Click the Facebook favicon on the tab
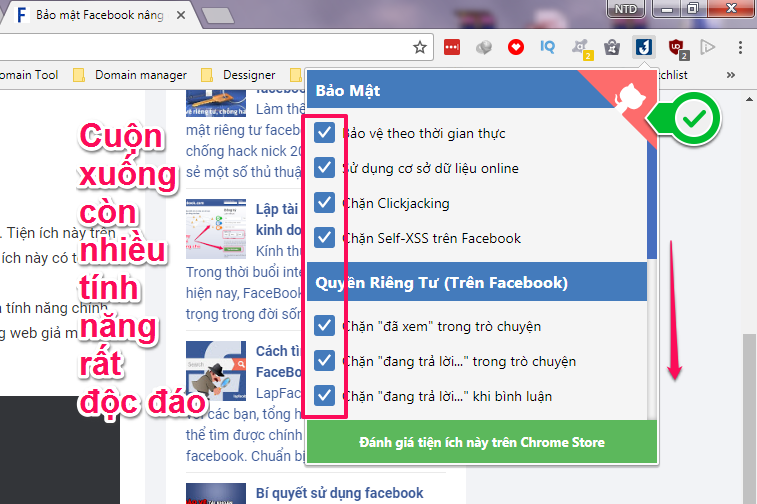The width and height of the screenshot is (757, 504). [21, 15]
